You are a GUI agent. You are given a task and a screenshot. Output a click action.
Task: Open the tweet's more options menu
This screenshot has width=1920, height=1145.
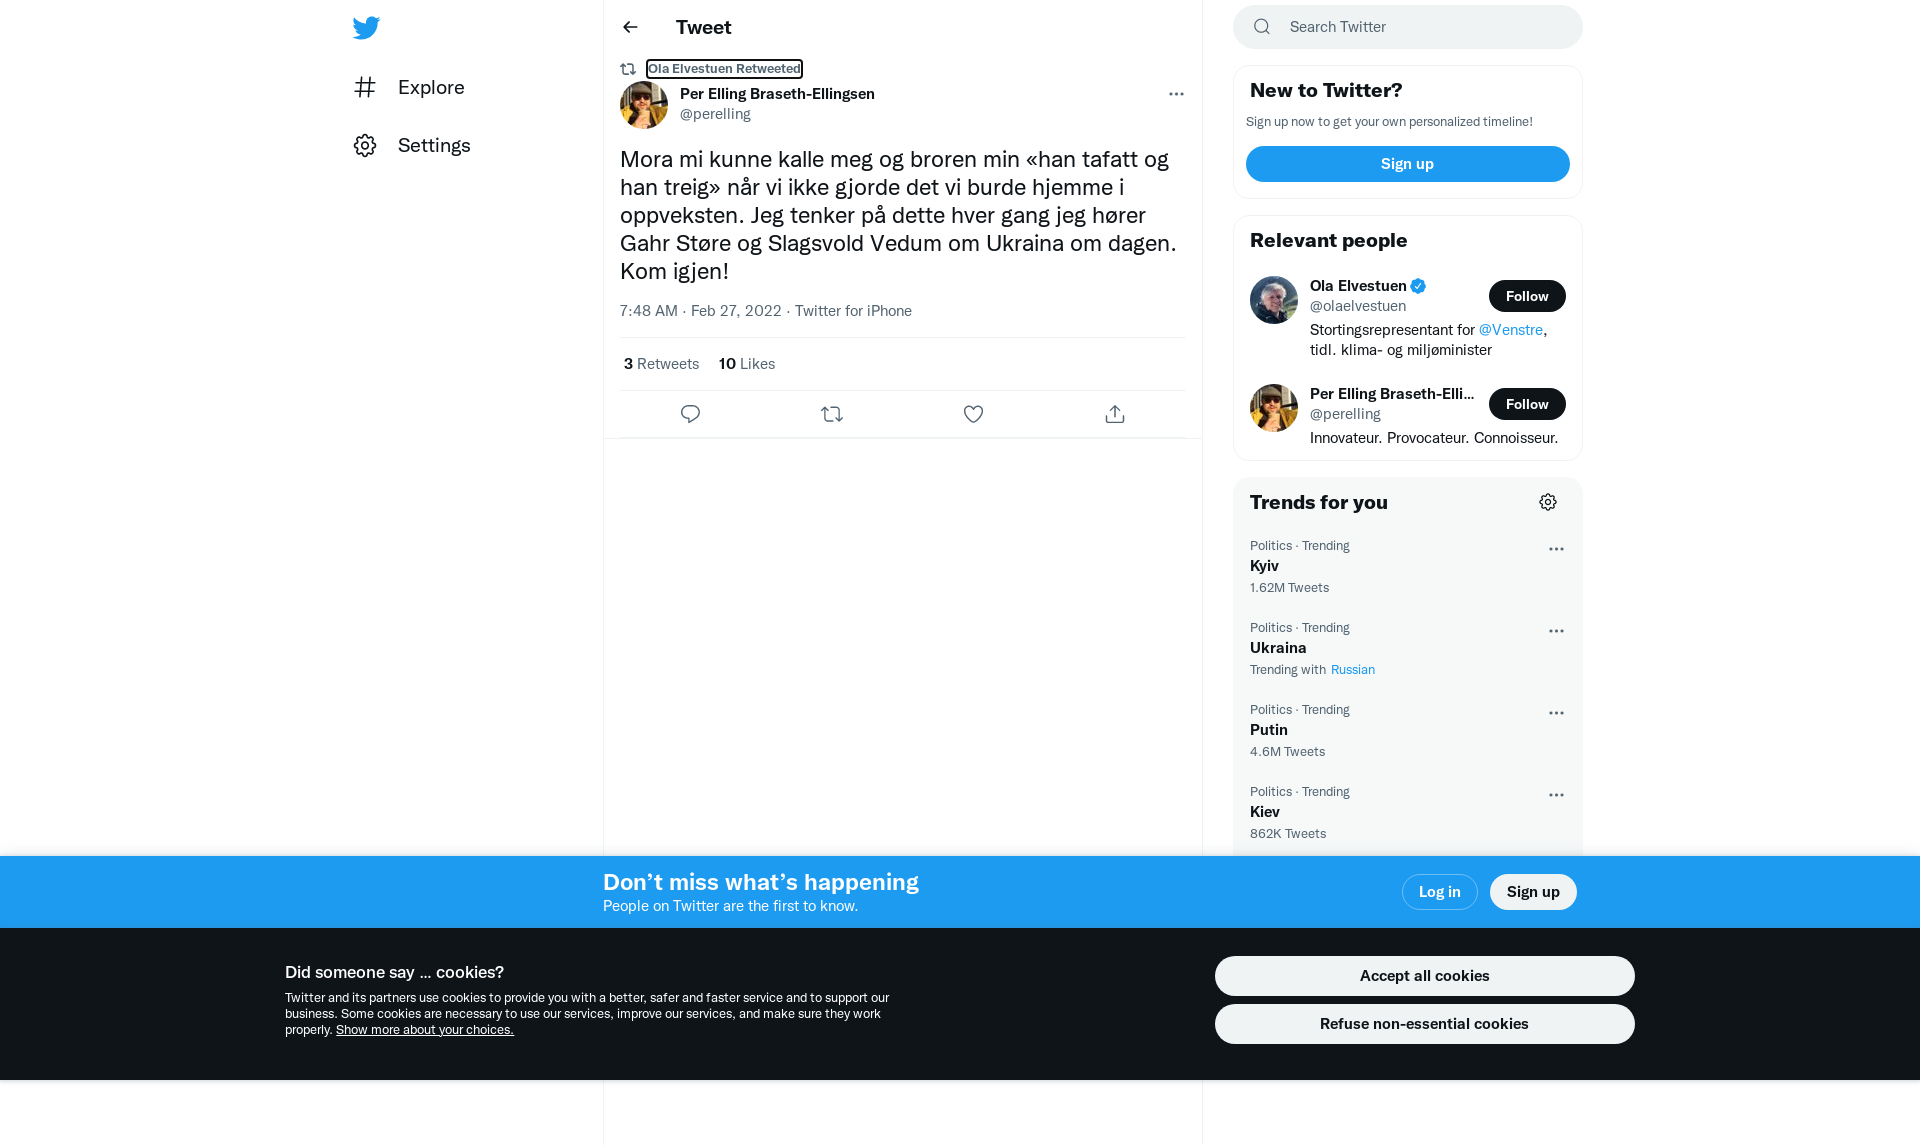click(1176, 94)
